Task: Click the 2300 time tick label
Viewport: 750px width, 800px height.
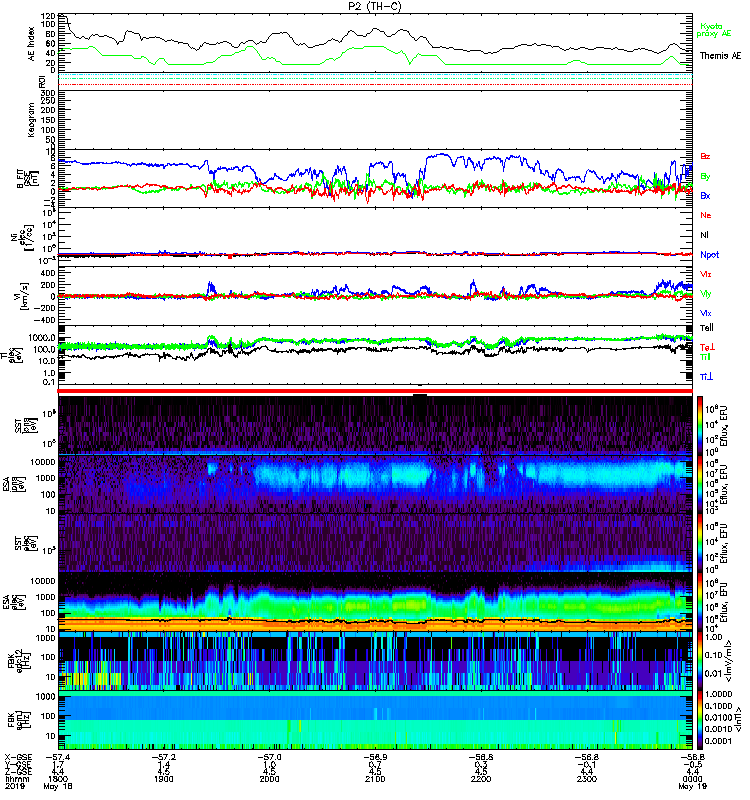Action: (x=587, y=779)
